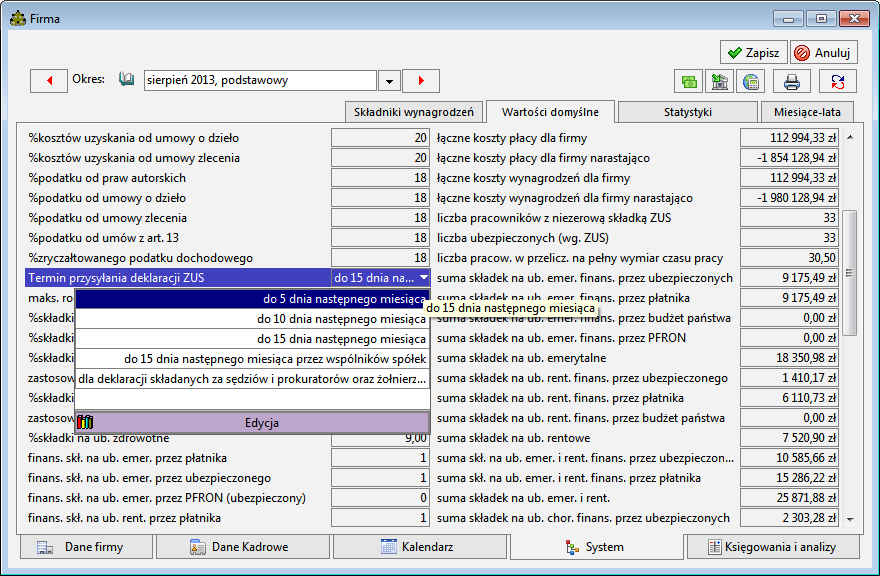Open the Dane Kadrowe section
This screenshot has width=880, height=576.
tap(242, 547)
